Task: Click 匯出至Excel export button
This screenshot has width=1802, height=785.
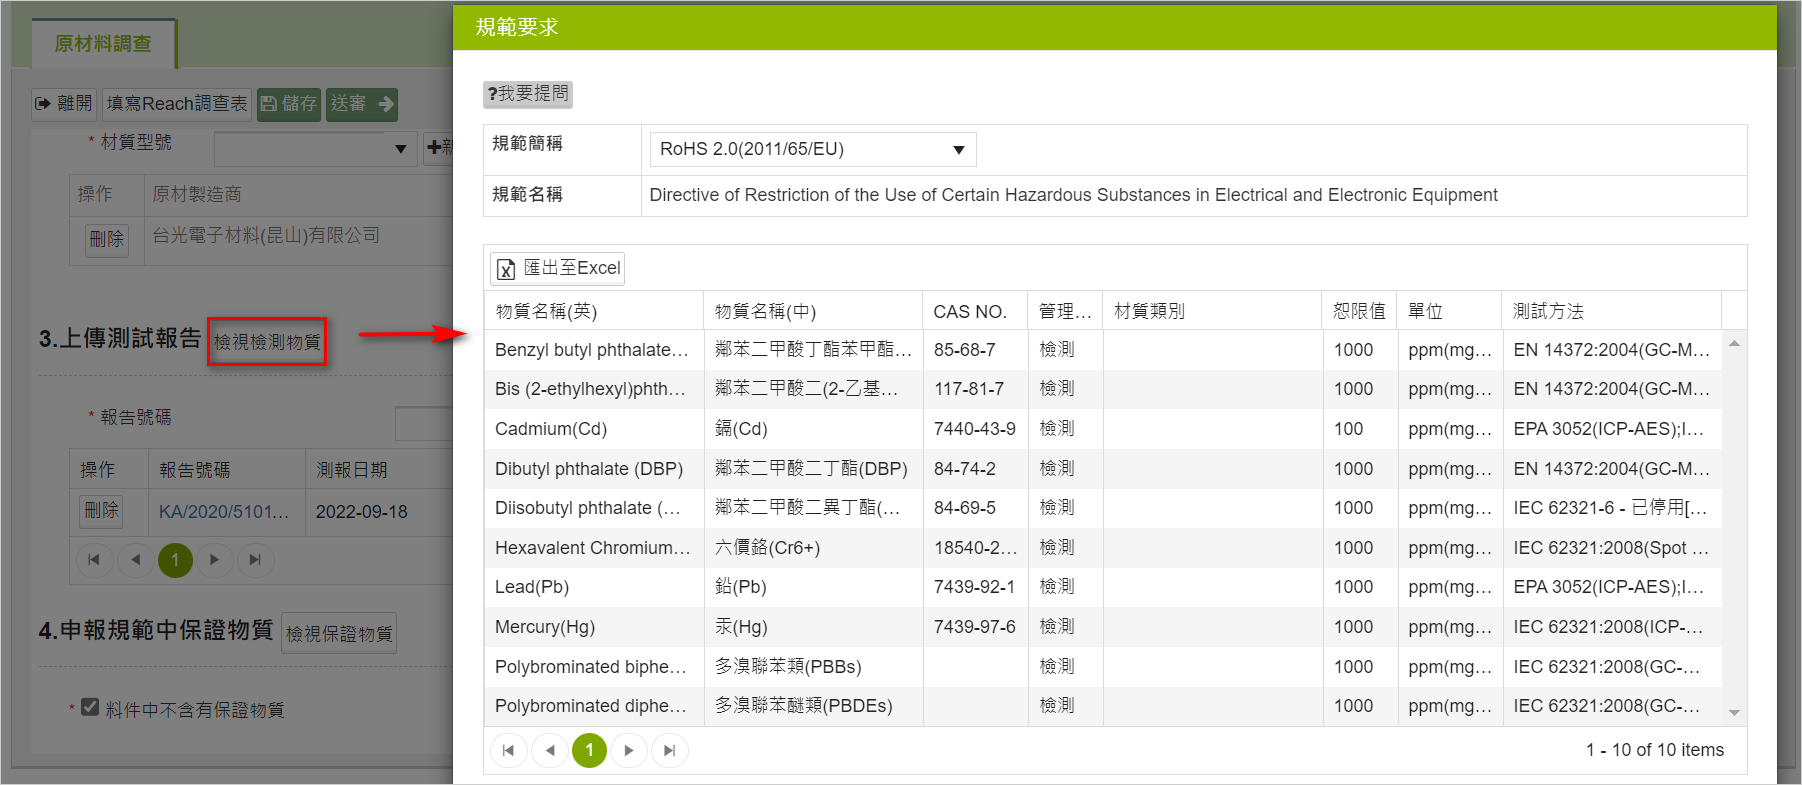Action: [x=558, y=268]
